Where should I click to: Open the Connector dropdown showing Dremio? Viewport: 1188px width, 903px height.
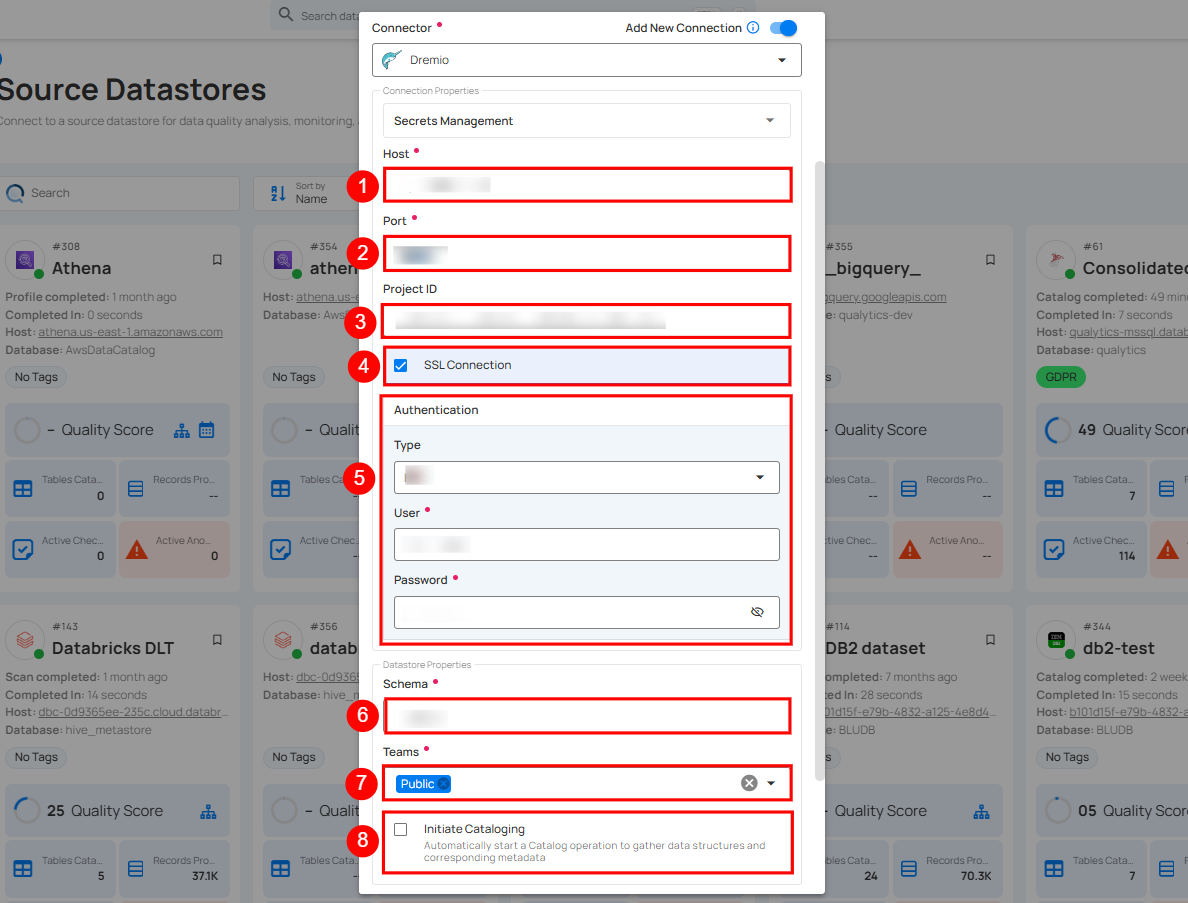point(782,60)
